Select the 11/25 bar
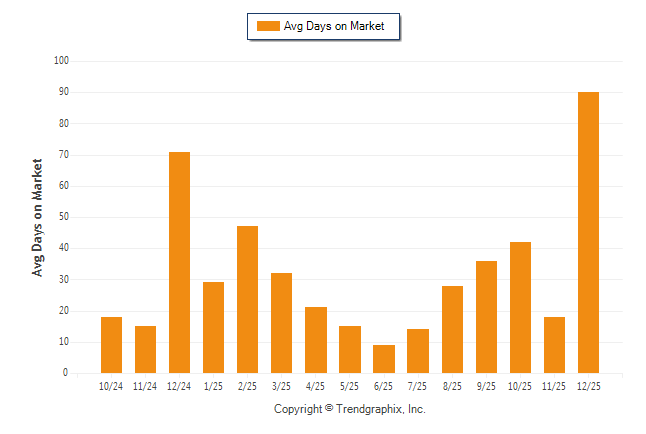Viewport: 646px width, 434px height. pos(554,345)
